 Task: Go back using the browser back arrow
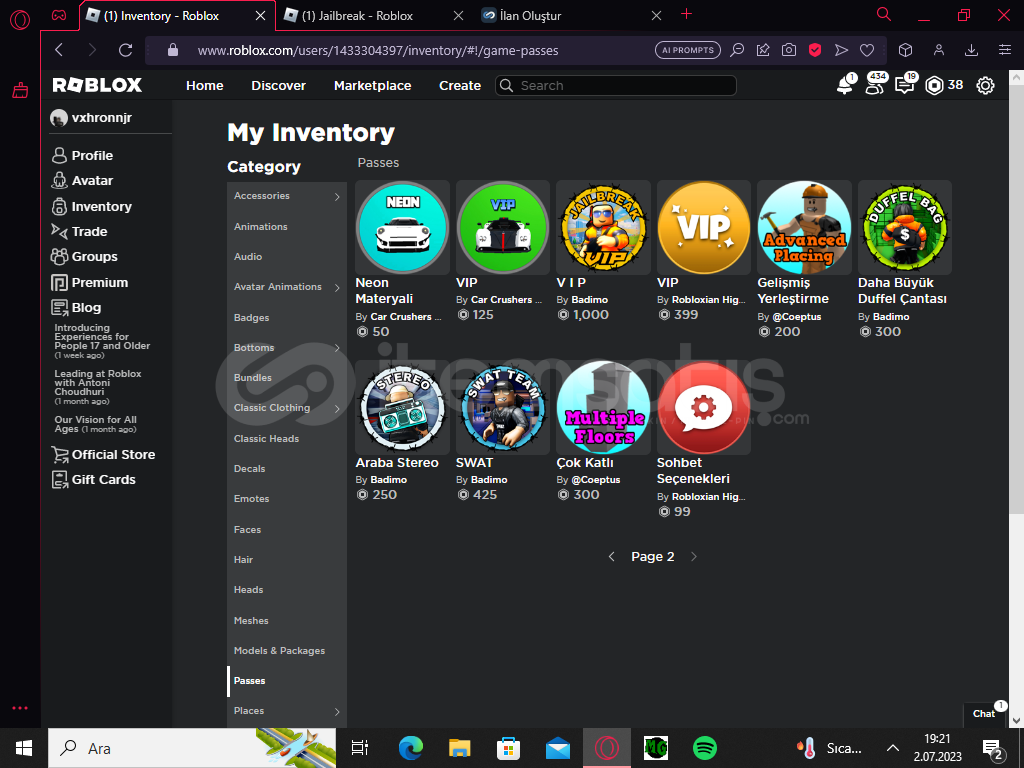pyautogui.click(x=59, y=50)
